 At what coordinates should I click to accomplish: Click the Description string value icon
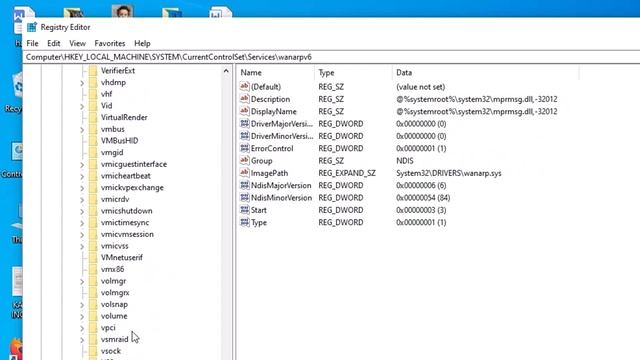click(244, 98)
